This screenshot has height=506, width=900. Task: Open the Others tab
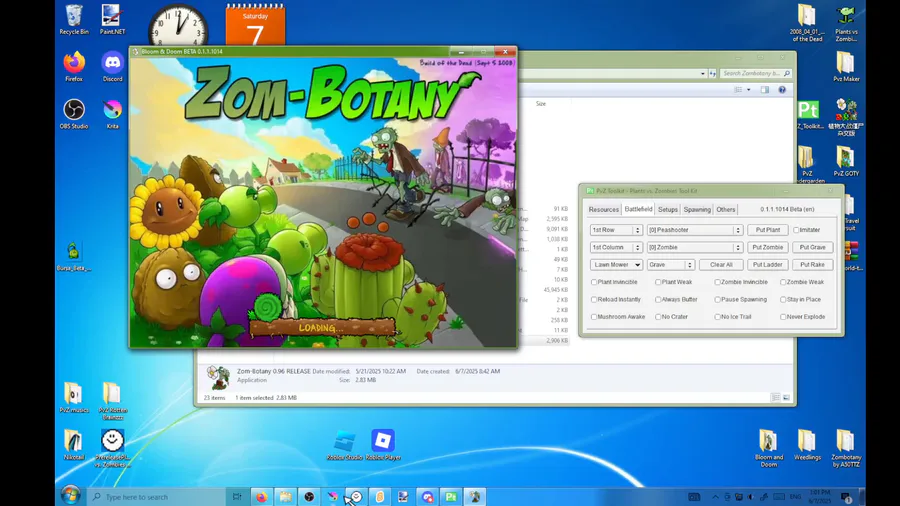click(x=726, y=209)
